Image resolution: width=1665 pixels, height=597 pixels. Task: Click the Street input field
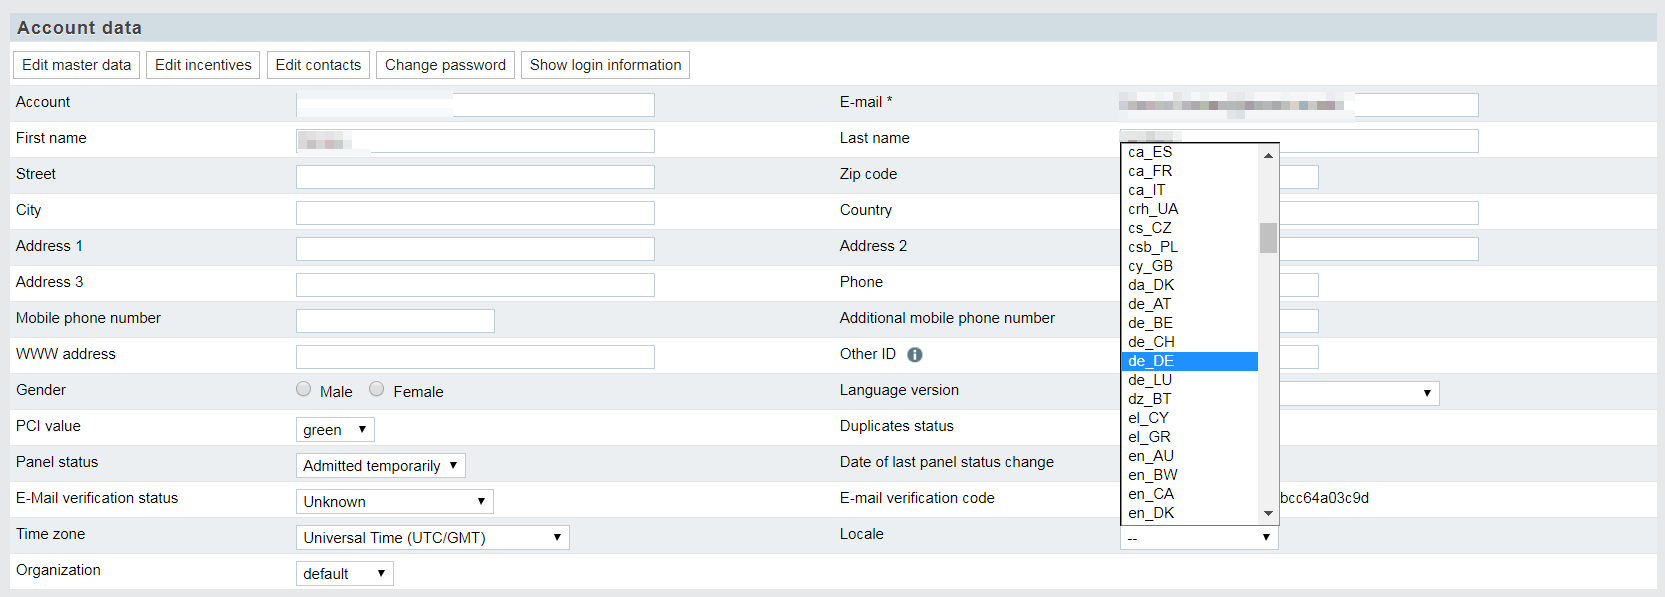[x=475, y=177]
